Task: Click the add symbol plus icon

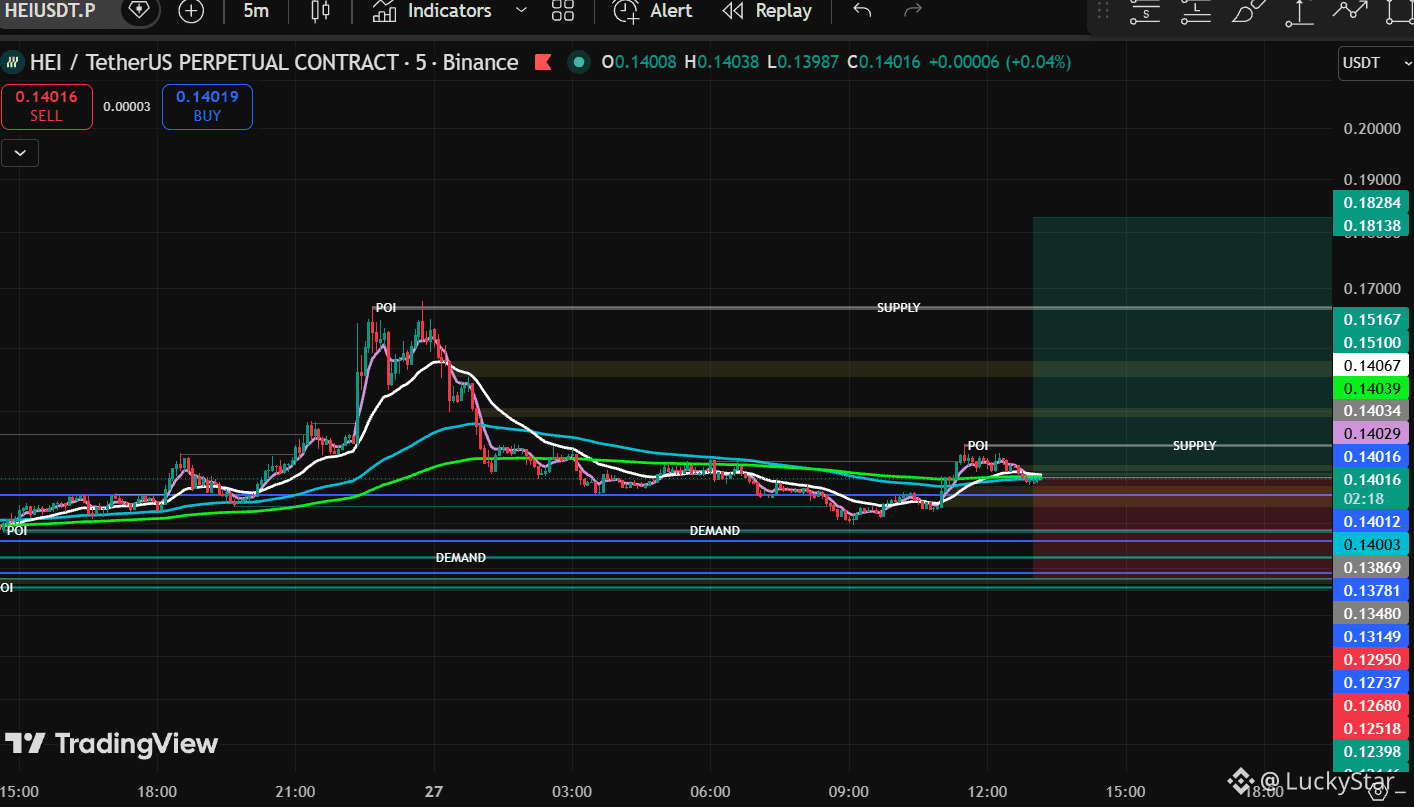Action: point(190,11)
